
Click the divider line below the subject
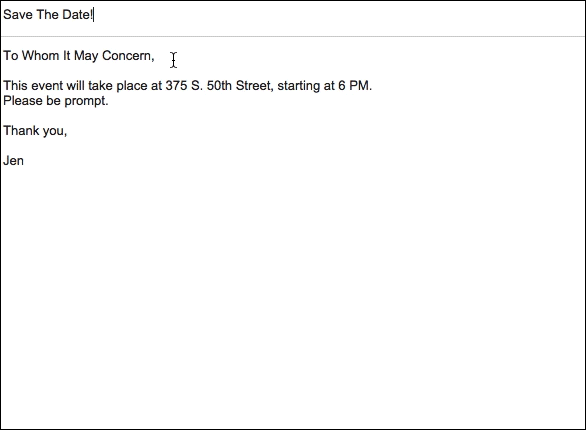pos(293,37)
